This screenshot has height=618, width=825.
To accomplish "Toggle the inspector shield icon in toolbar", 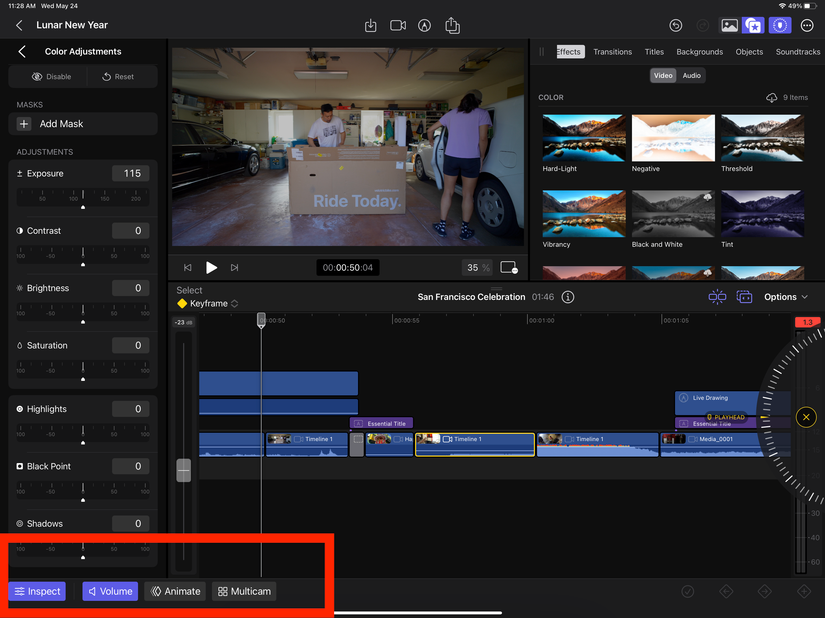I will click(780, 25).
